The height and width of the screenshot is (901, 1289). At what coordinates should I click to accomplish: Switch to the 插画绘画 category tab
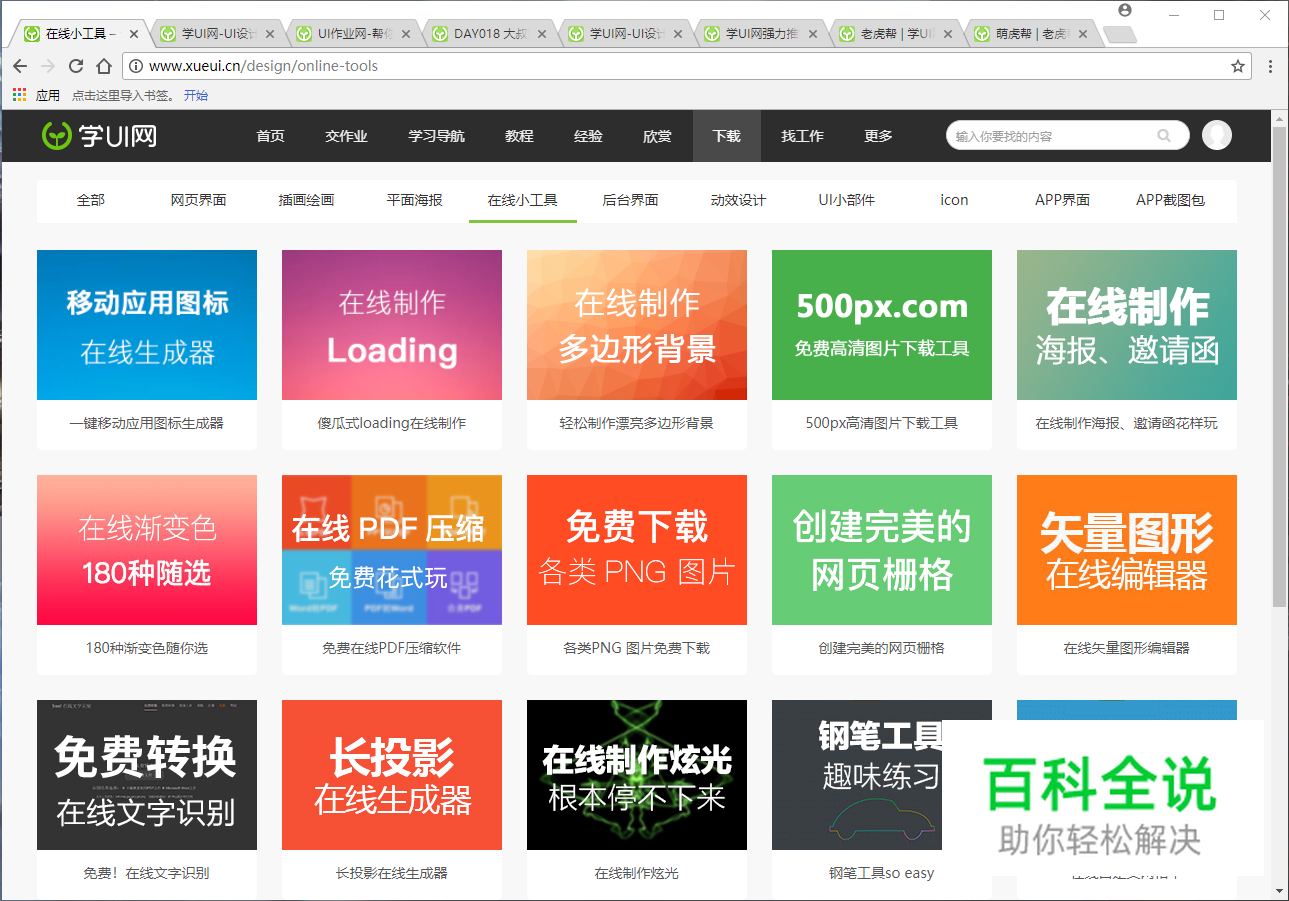click(x=307, y=199)
